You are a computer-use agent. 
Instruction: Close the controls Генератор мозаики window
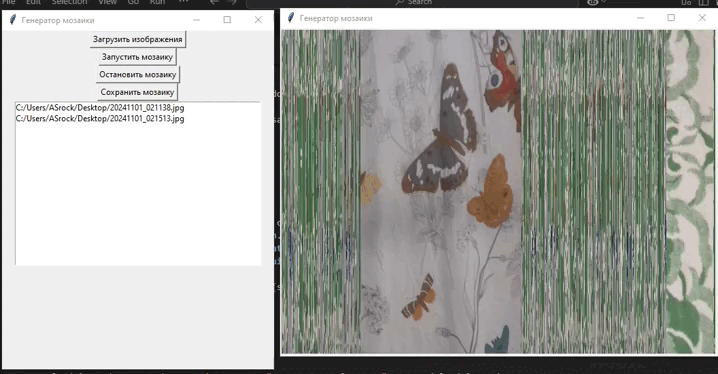[258, 20]
